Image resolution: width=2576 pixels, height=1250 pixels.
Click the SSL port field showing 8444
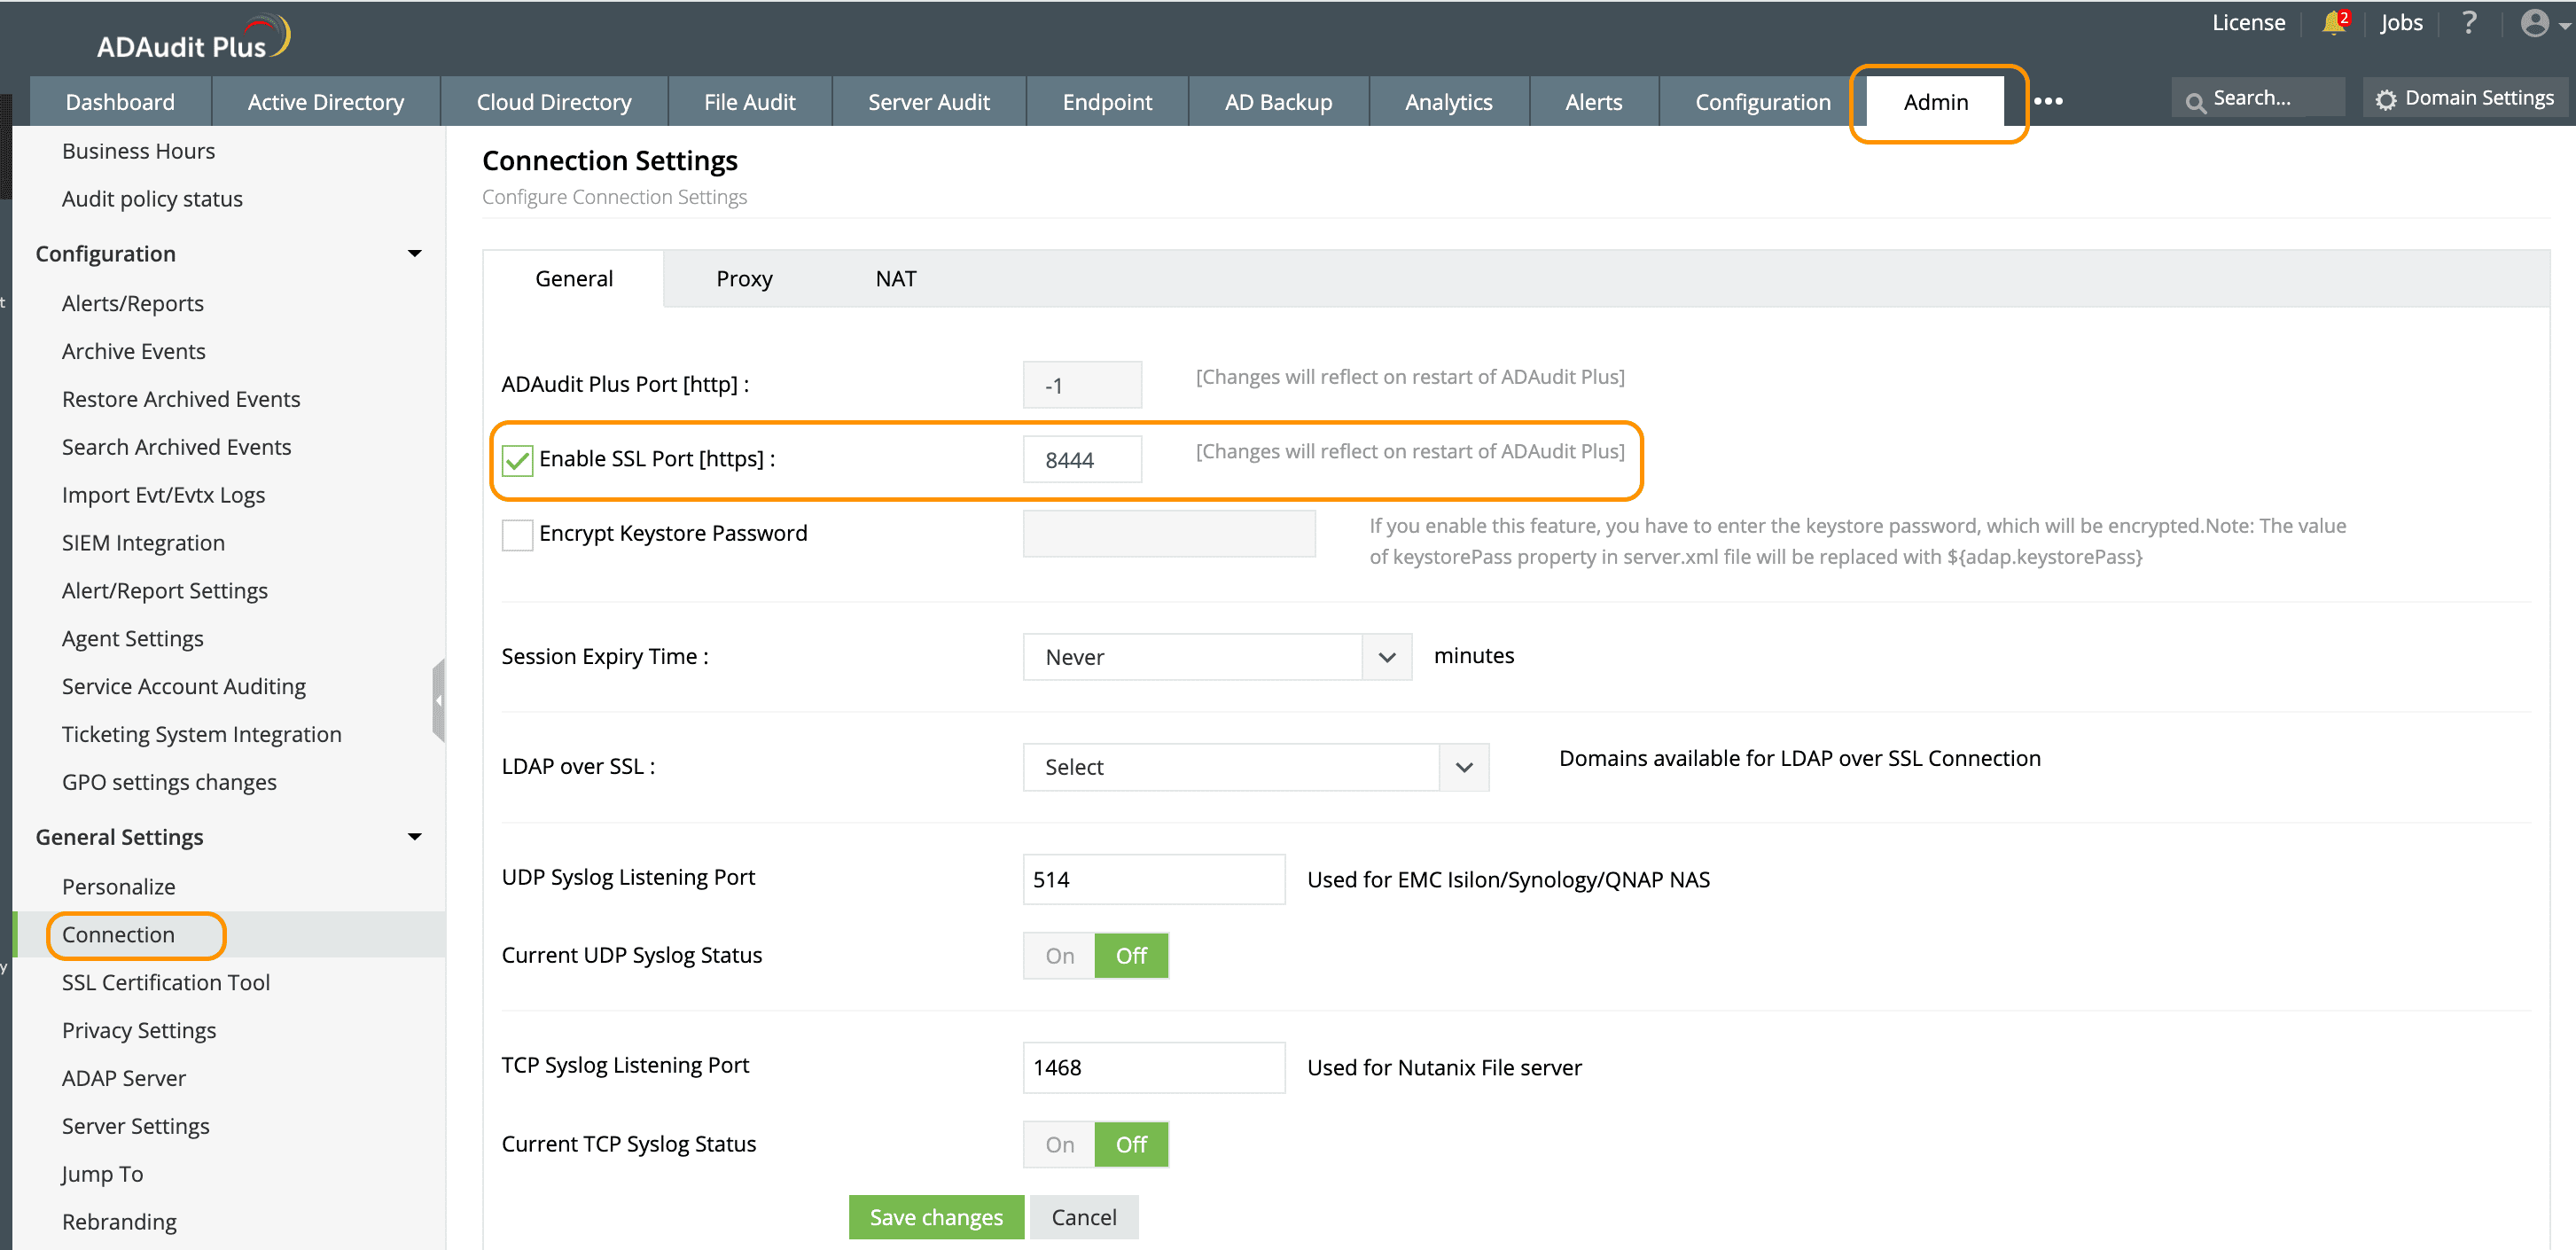(x=1082, y=460)
